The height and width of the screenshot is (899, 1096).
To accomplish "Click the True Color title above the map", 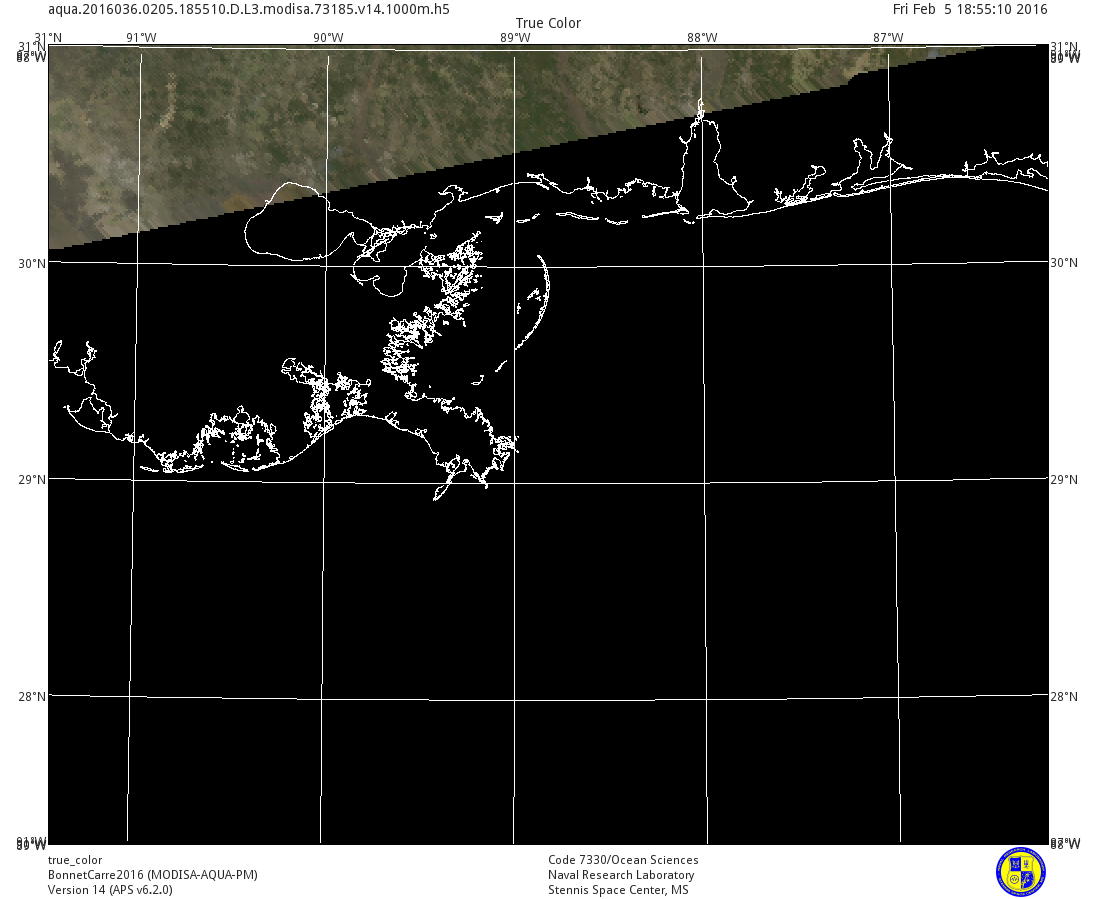I will 548,23.
